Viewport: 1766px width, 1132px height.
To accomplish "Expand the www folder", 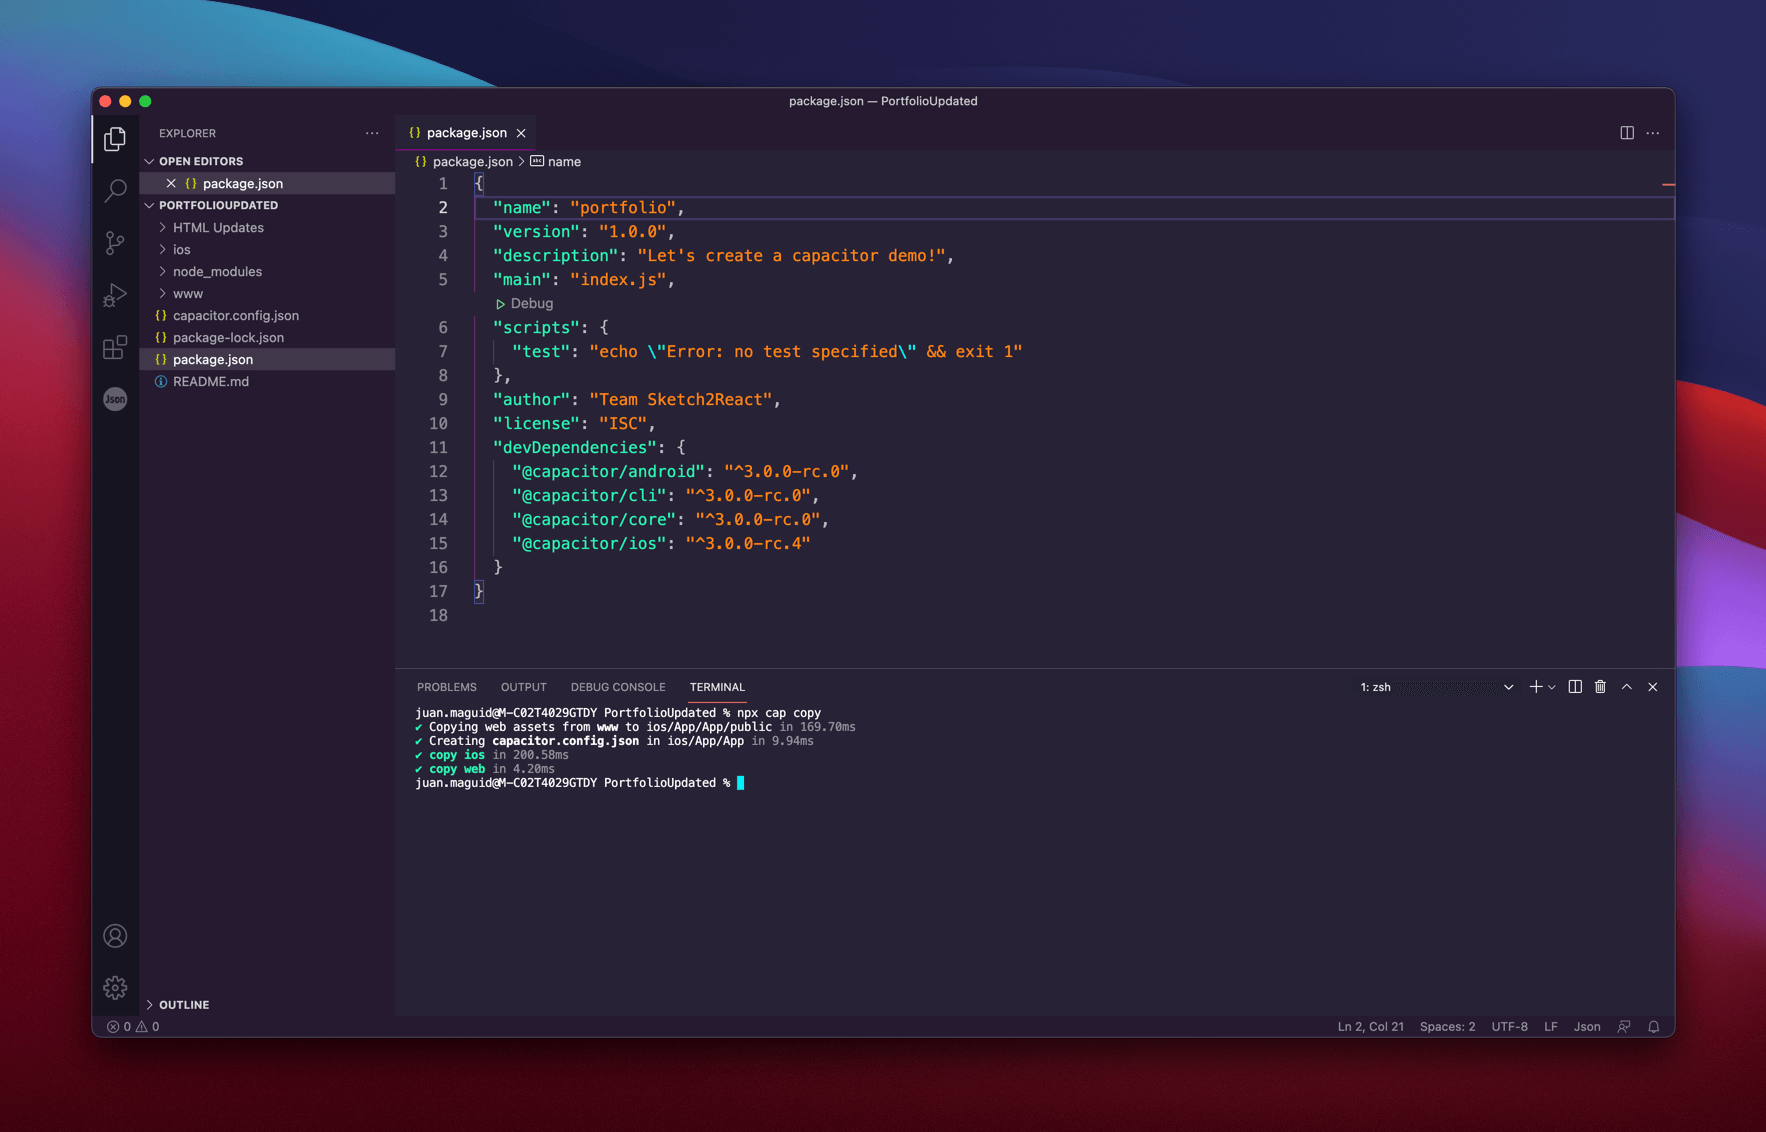I will pos(187,293).
